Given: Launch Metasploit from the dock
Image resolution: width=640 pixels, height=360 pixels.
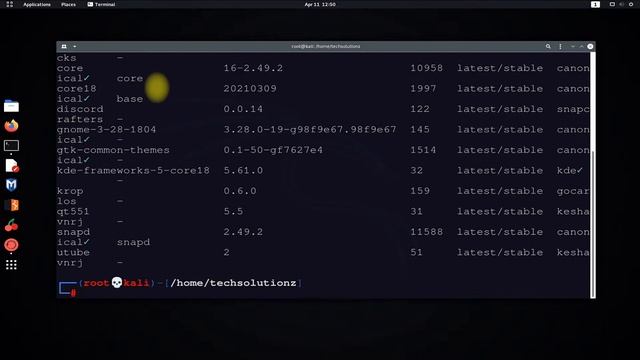Looking at the screenshot, I should 11,185.
